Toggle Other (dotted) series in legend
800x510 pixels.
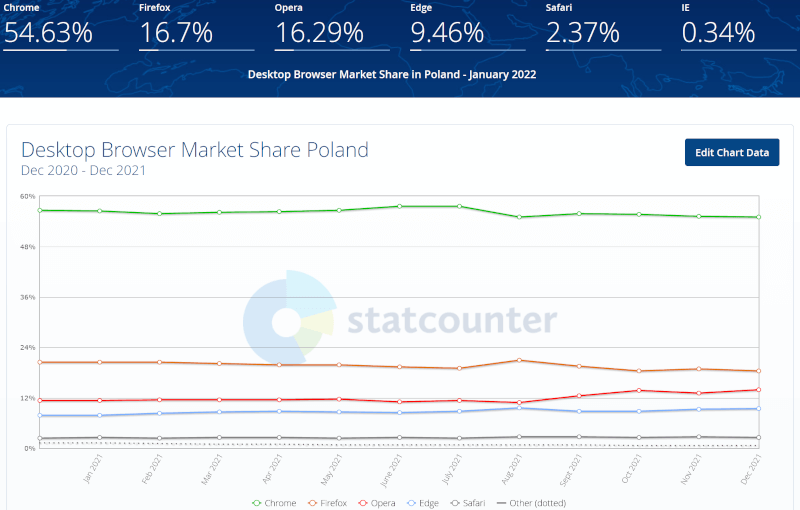[538, 503]
